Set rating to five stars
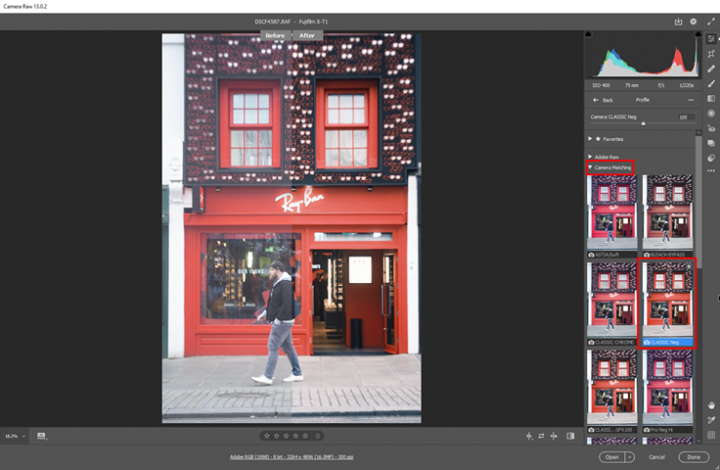720x470 pixels. click(x=305, y=436)
